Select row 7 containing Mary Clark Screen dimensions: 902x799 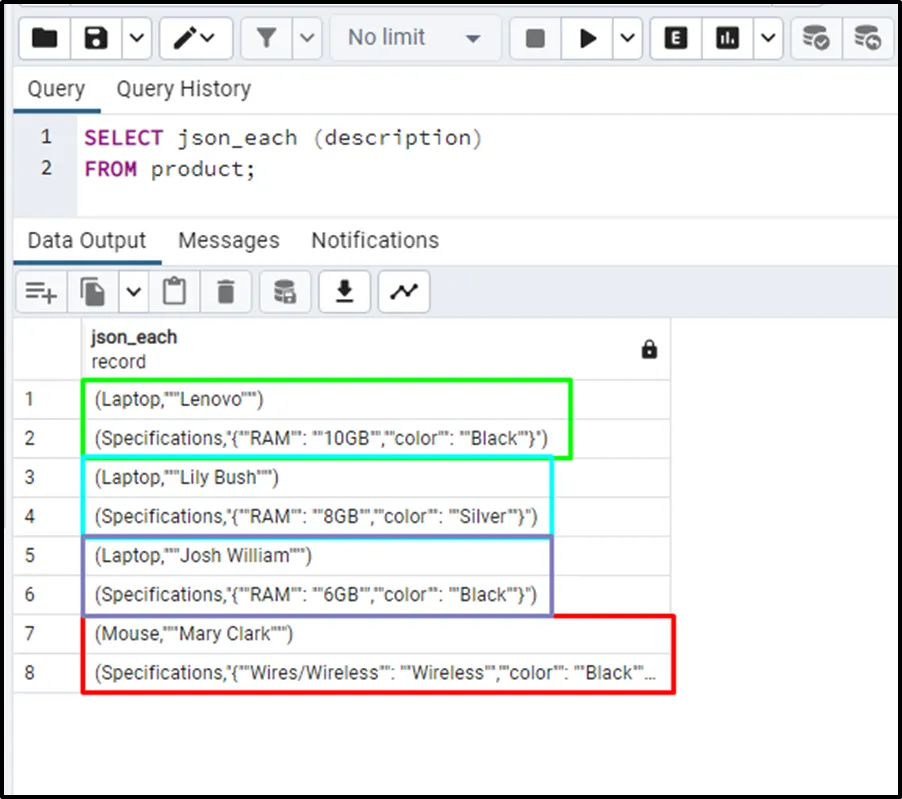(x=194, y=634)
